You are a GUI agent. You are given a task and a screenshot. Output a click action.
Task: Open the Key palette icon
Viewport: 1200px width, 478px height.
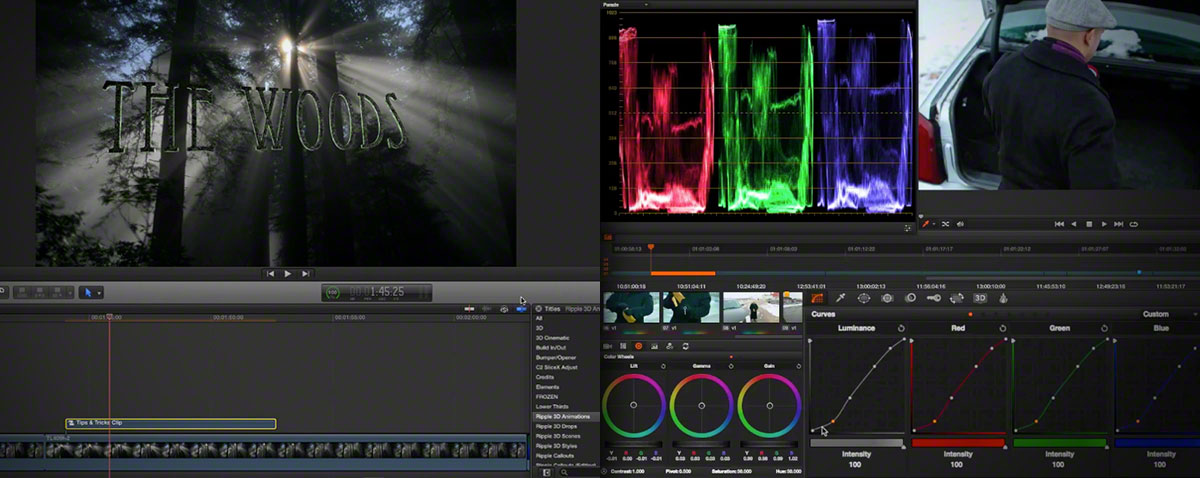(x=933, y=297)
